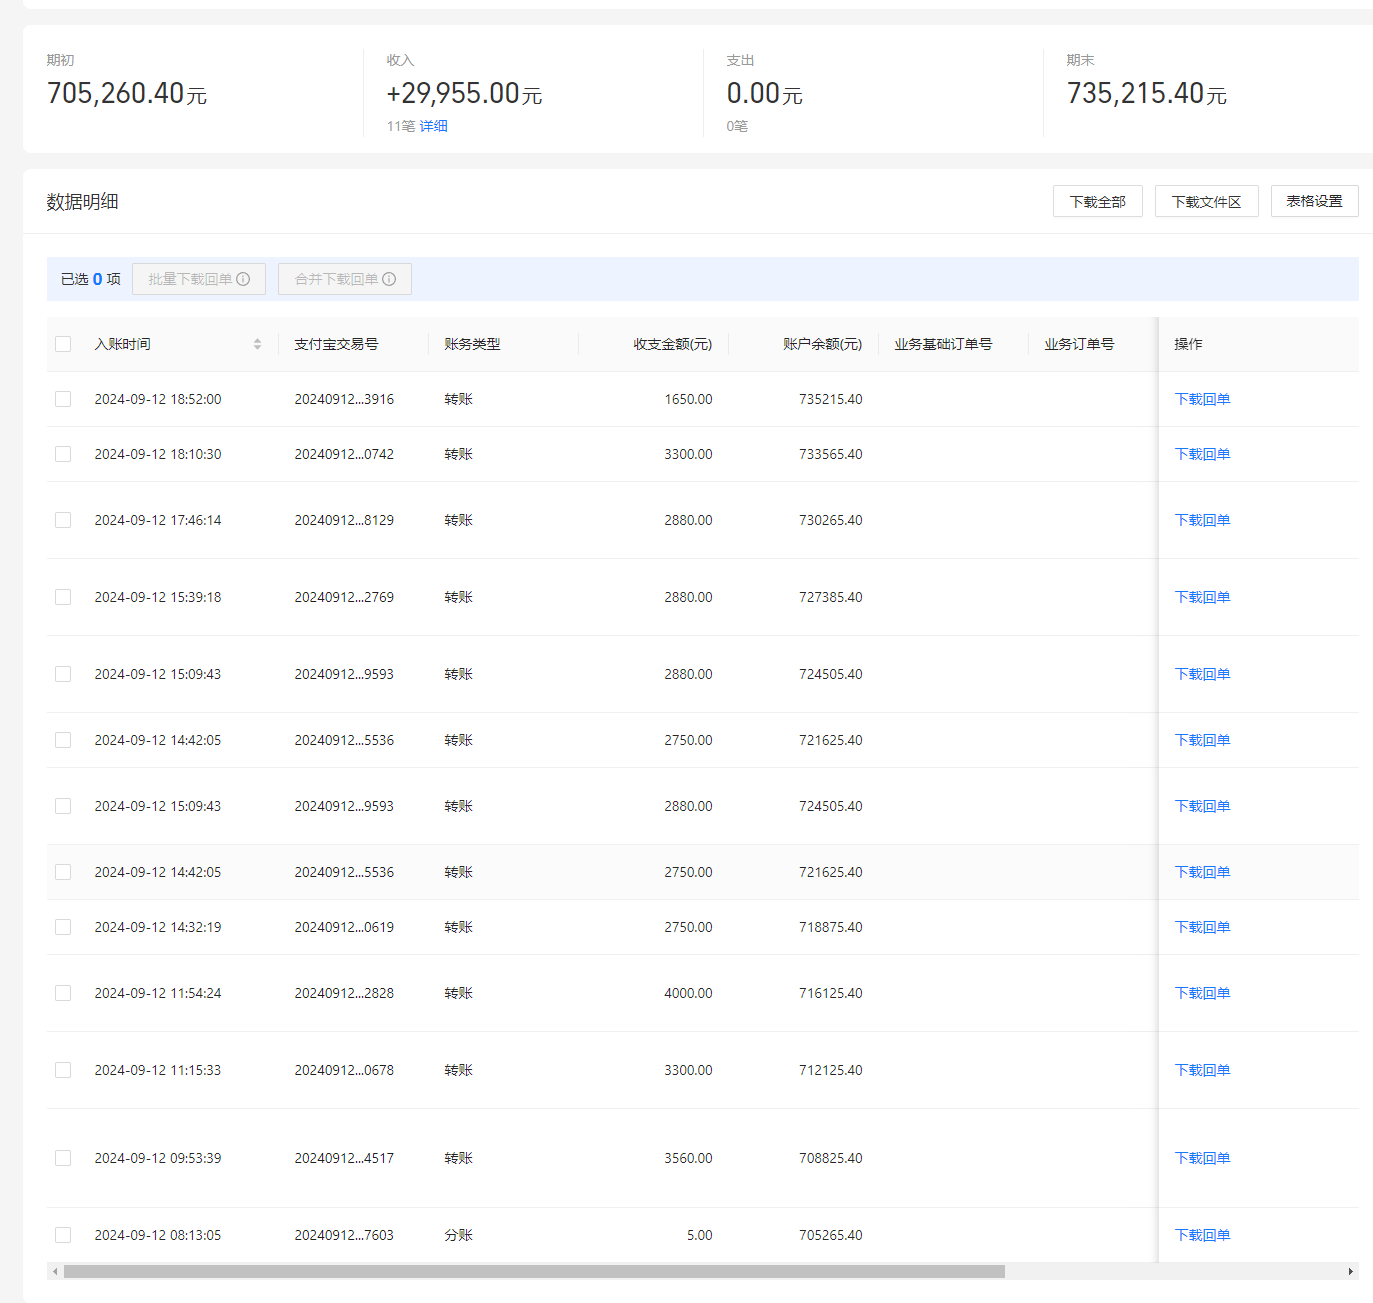Click 下载回单 for transaction 20240912...0678
Image resolution: width=1373 pixels, height=1303 pixels.
pos(1202,1070)
